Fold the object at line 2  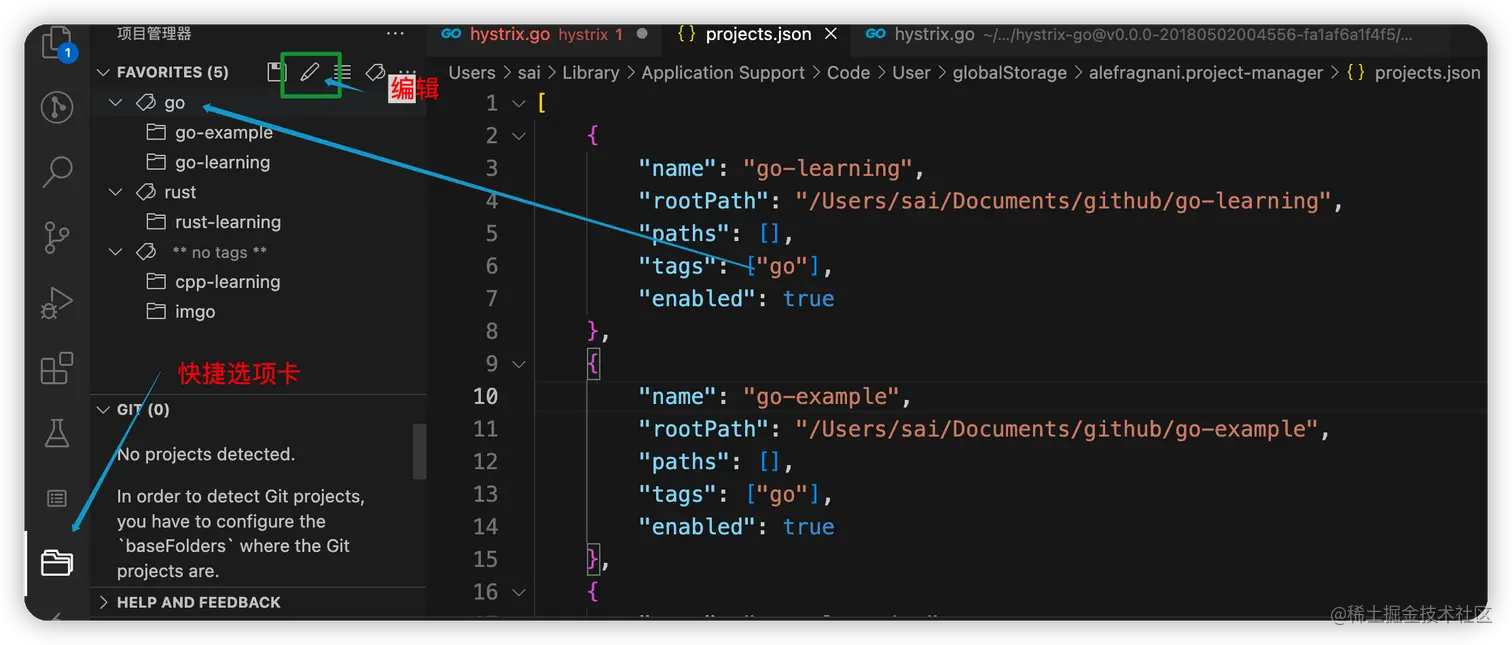click(518, 136)
